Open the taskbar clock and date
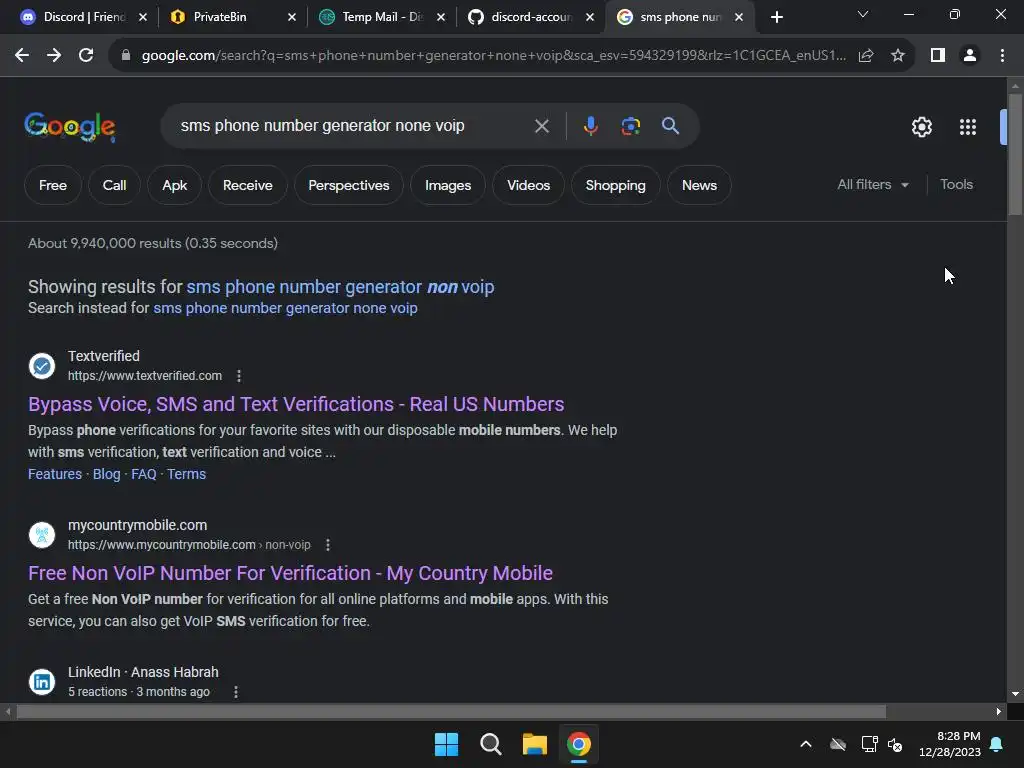The image size is (1024, 768). pyautogui.click(x=950, y=744)
